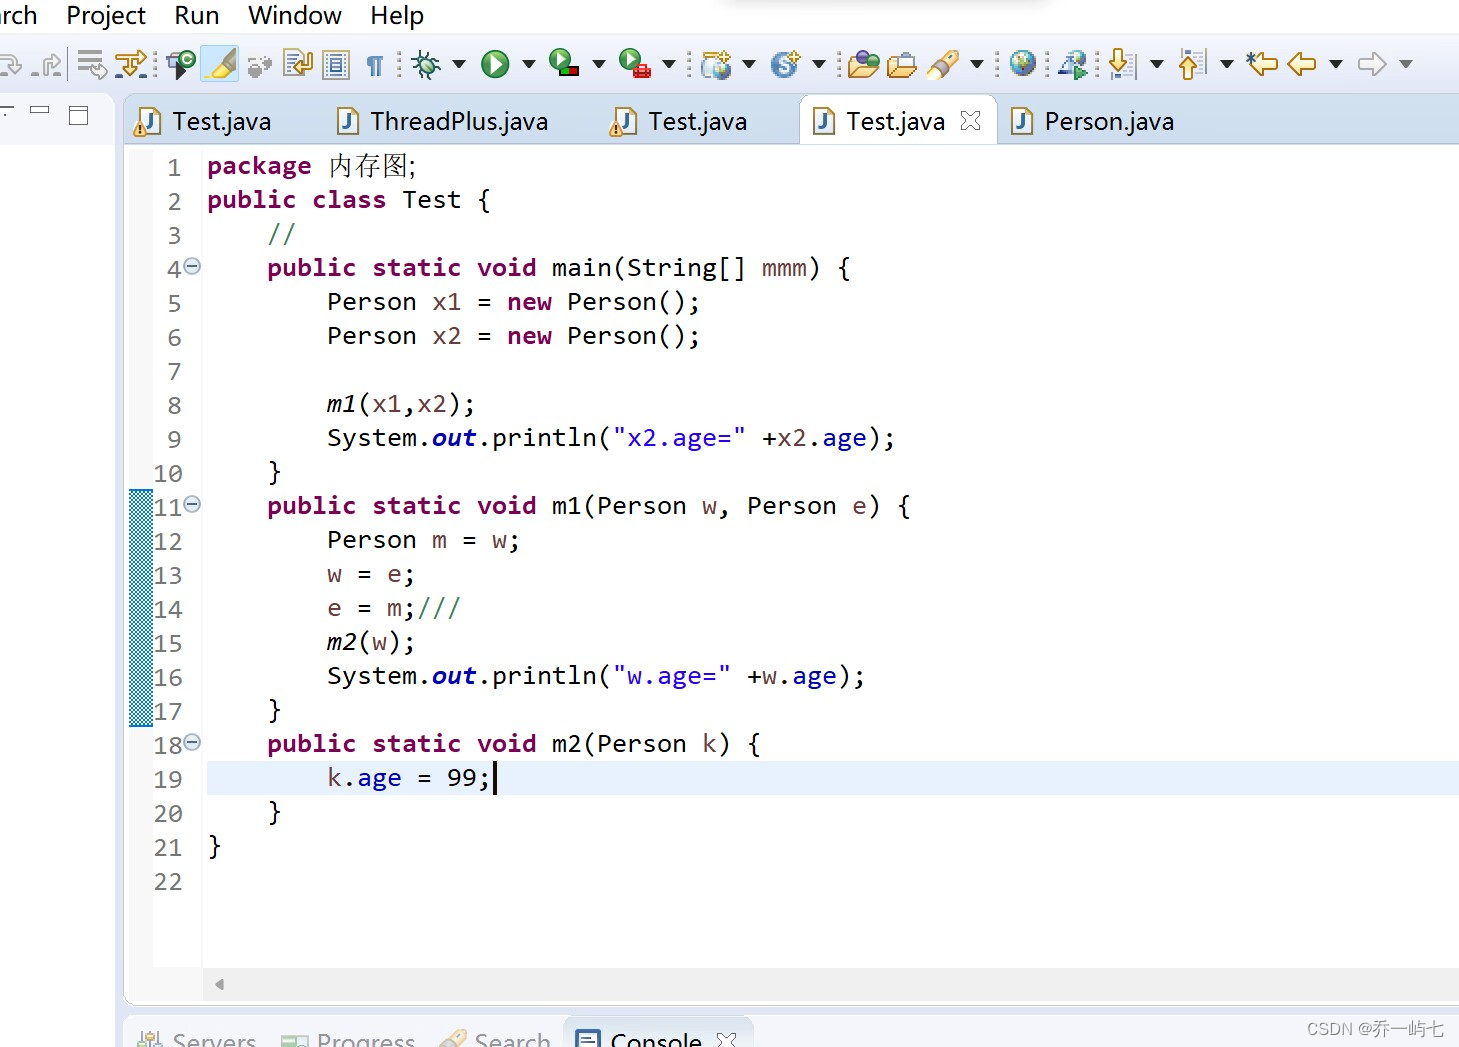Select Test.java tab right after ThreadPlus.java
The width and height of the screenshot is (1459, 1047).
pyautogui.click(x=680, y=122)
